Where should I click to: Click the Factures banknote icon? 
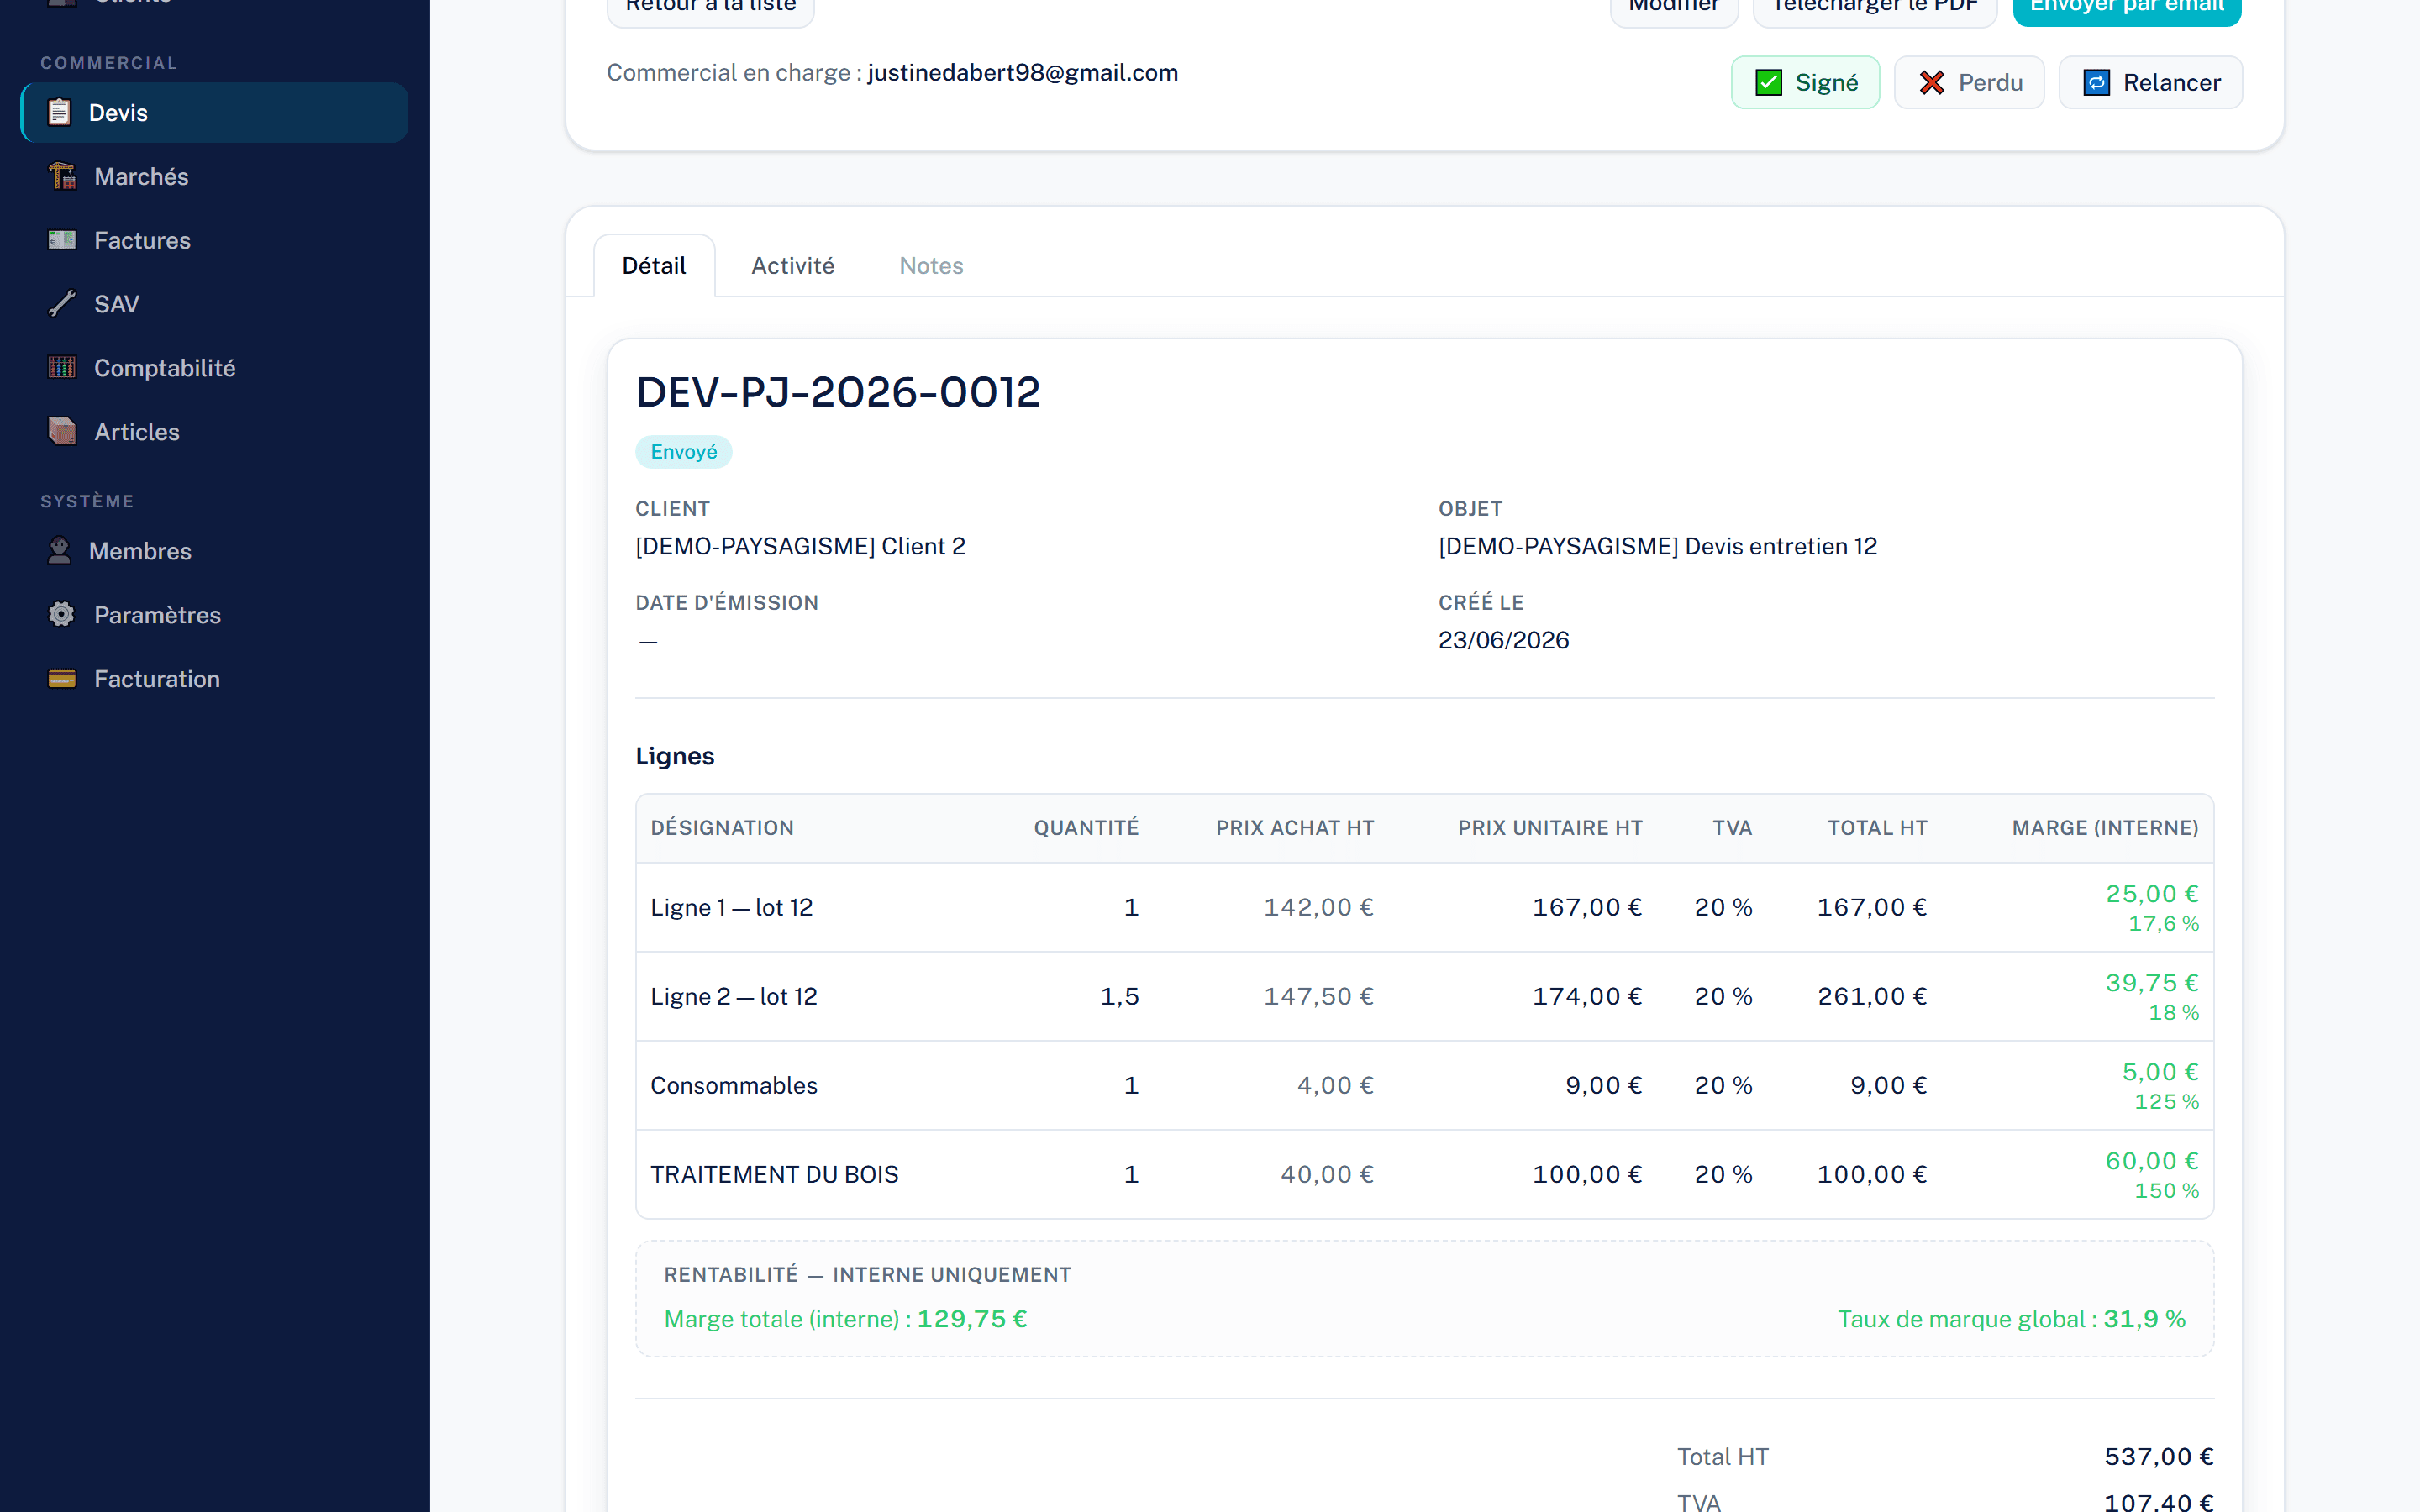click(62, 240)
